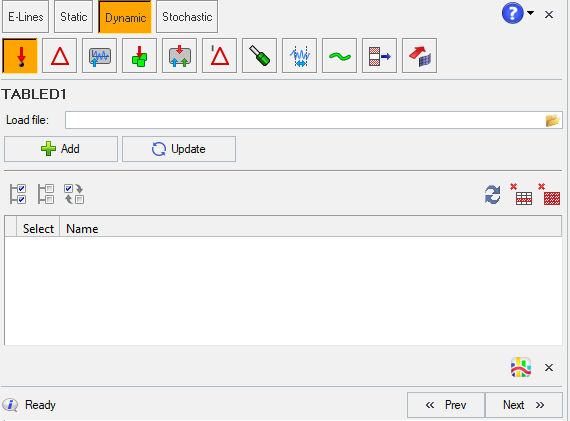Click the info icon in status bar
Image resolution: width=570 pixels, height=421 pixels.
point(10,405)
